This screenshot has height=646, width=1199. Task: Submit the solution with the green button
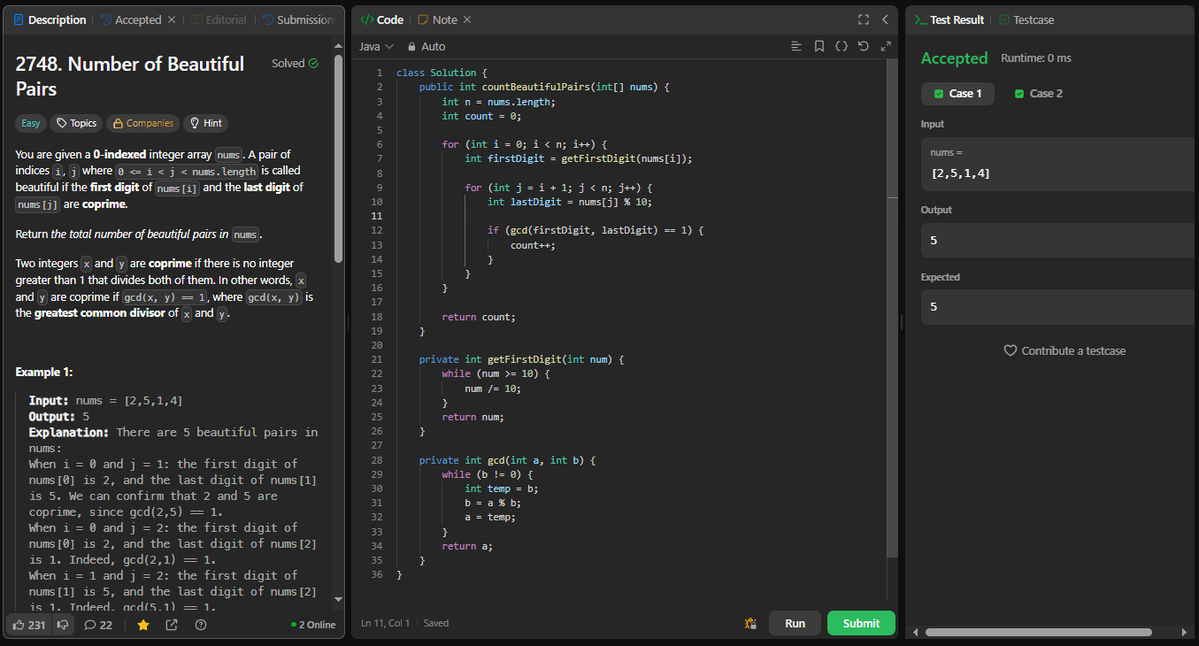[861, 622]
